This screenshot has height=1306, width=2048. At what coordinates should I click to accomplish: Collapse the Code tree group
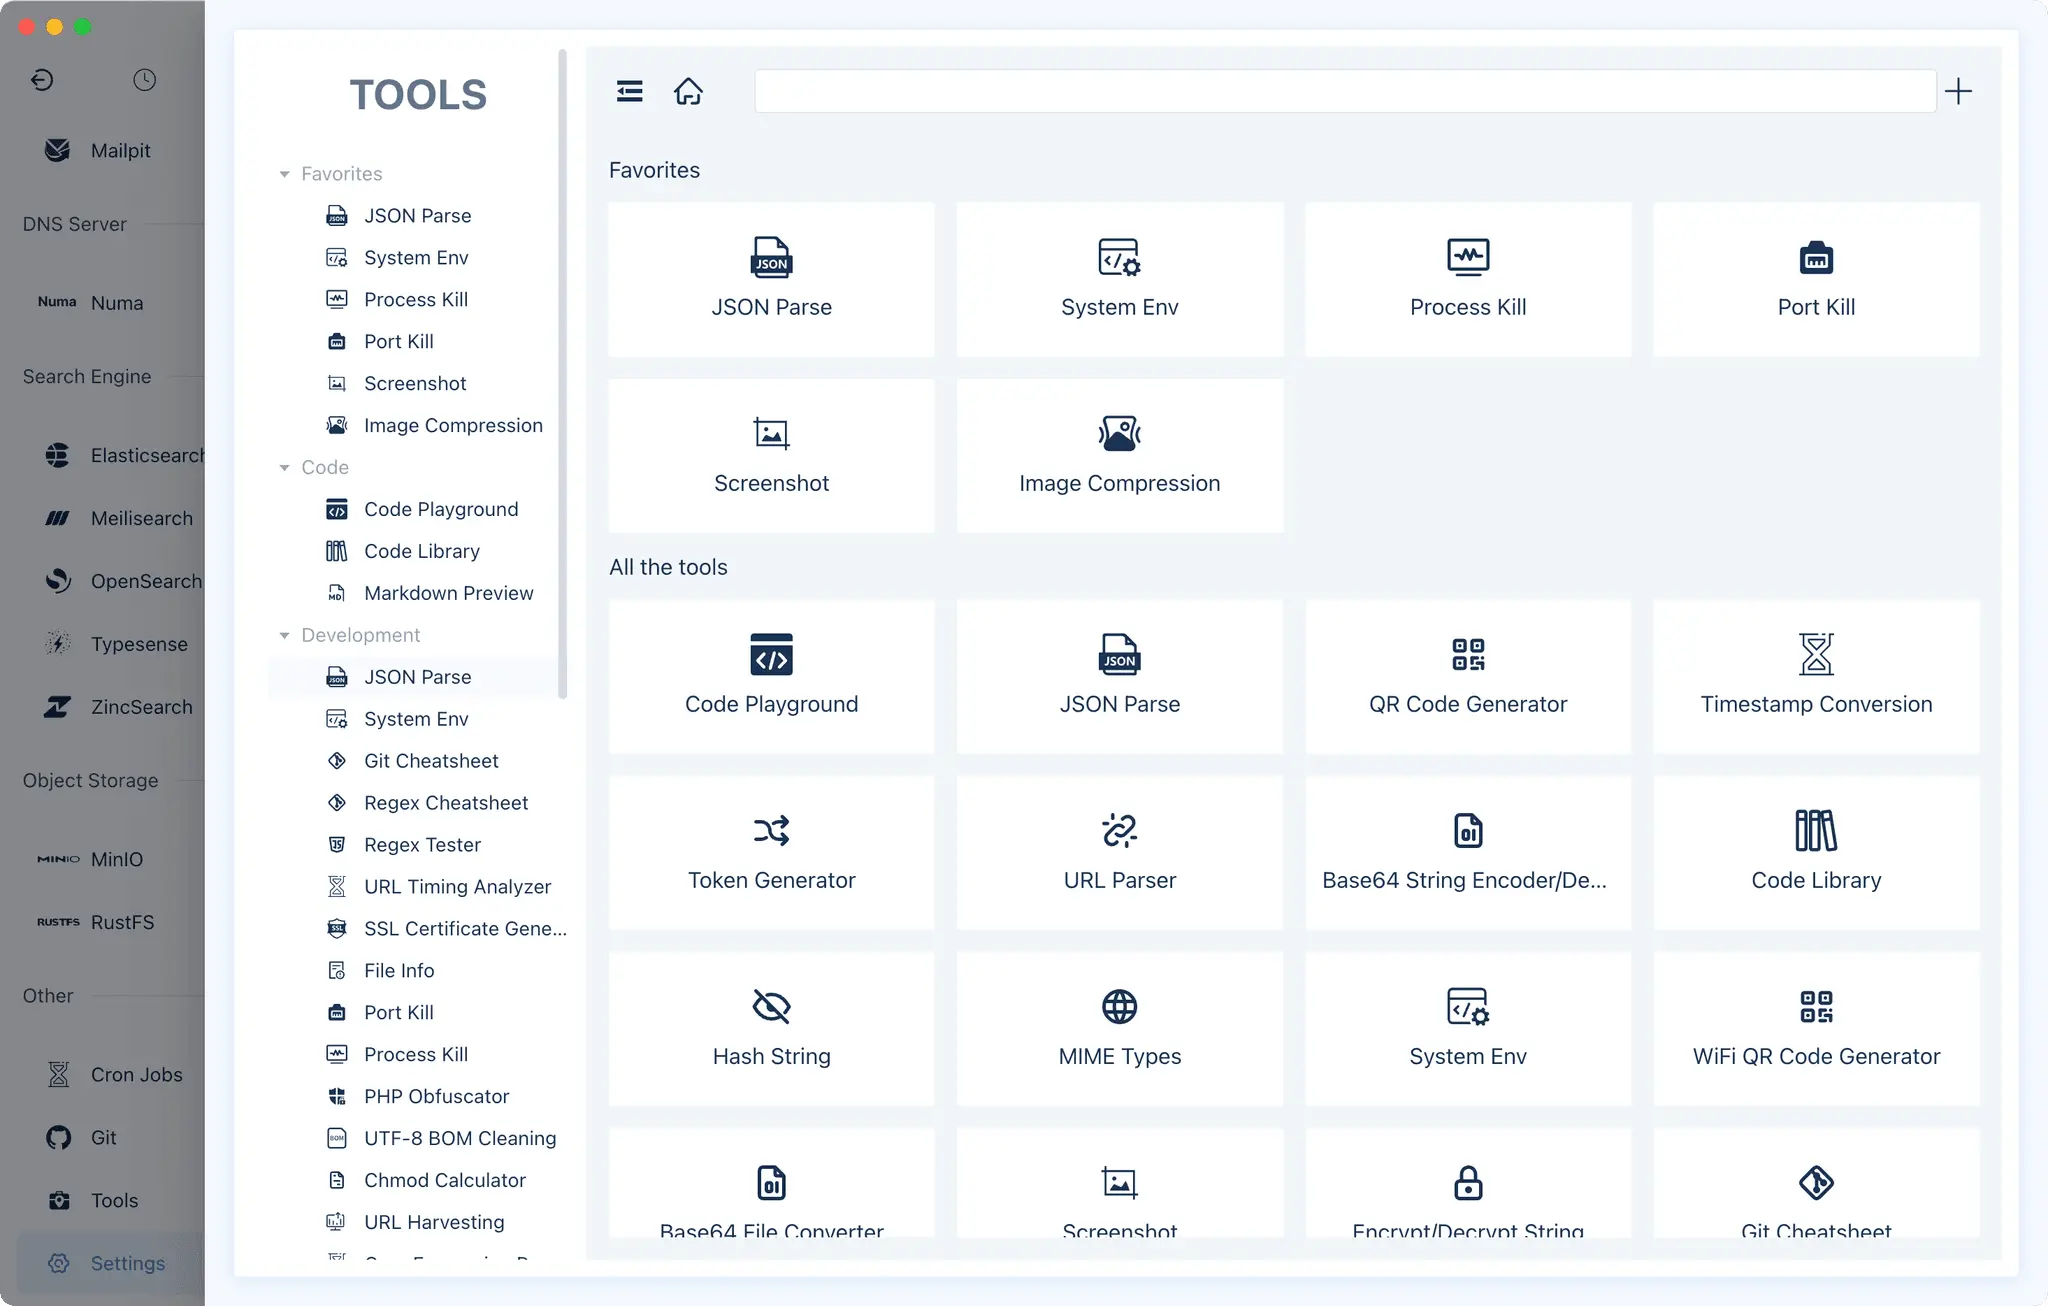click(284, 468)
